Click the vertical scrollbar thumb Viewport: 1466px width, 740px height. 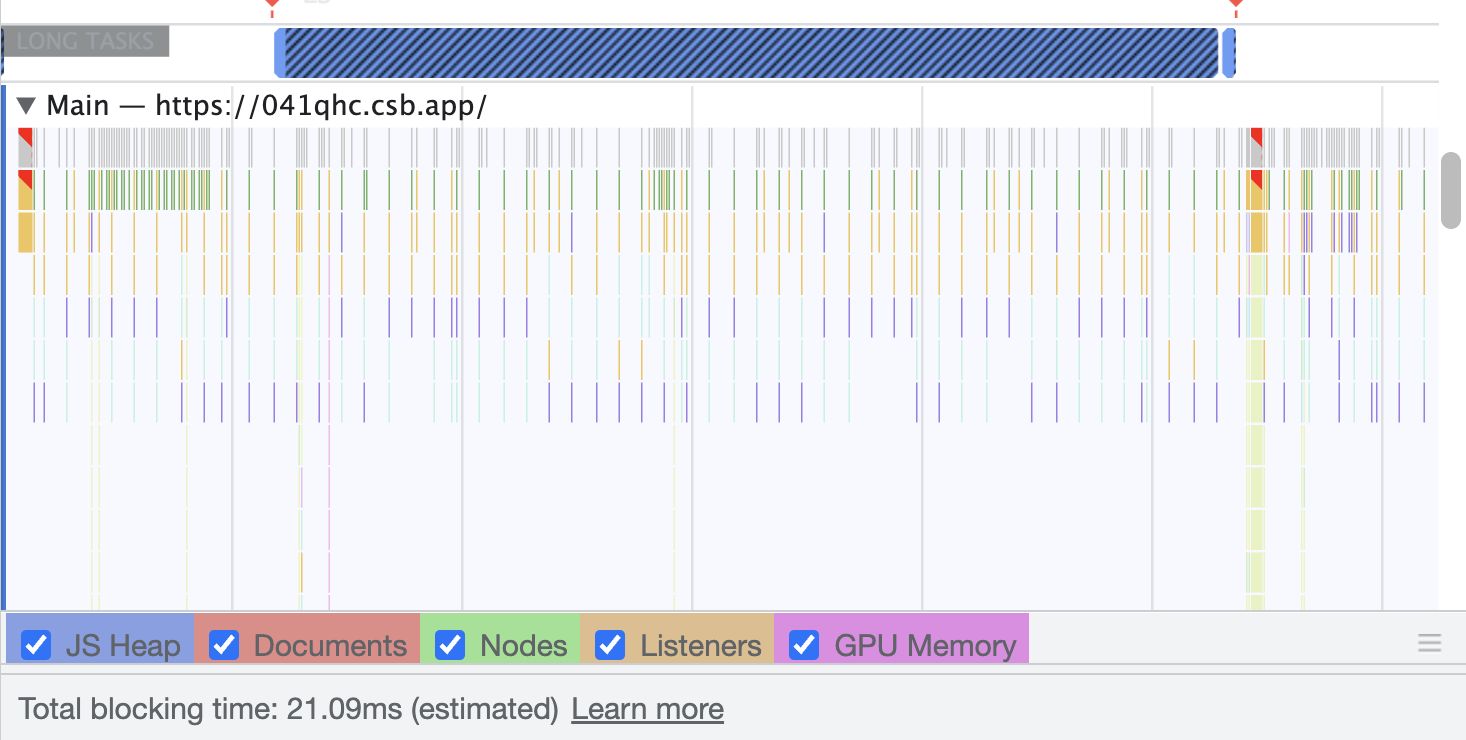point(1451,190)
